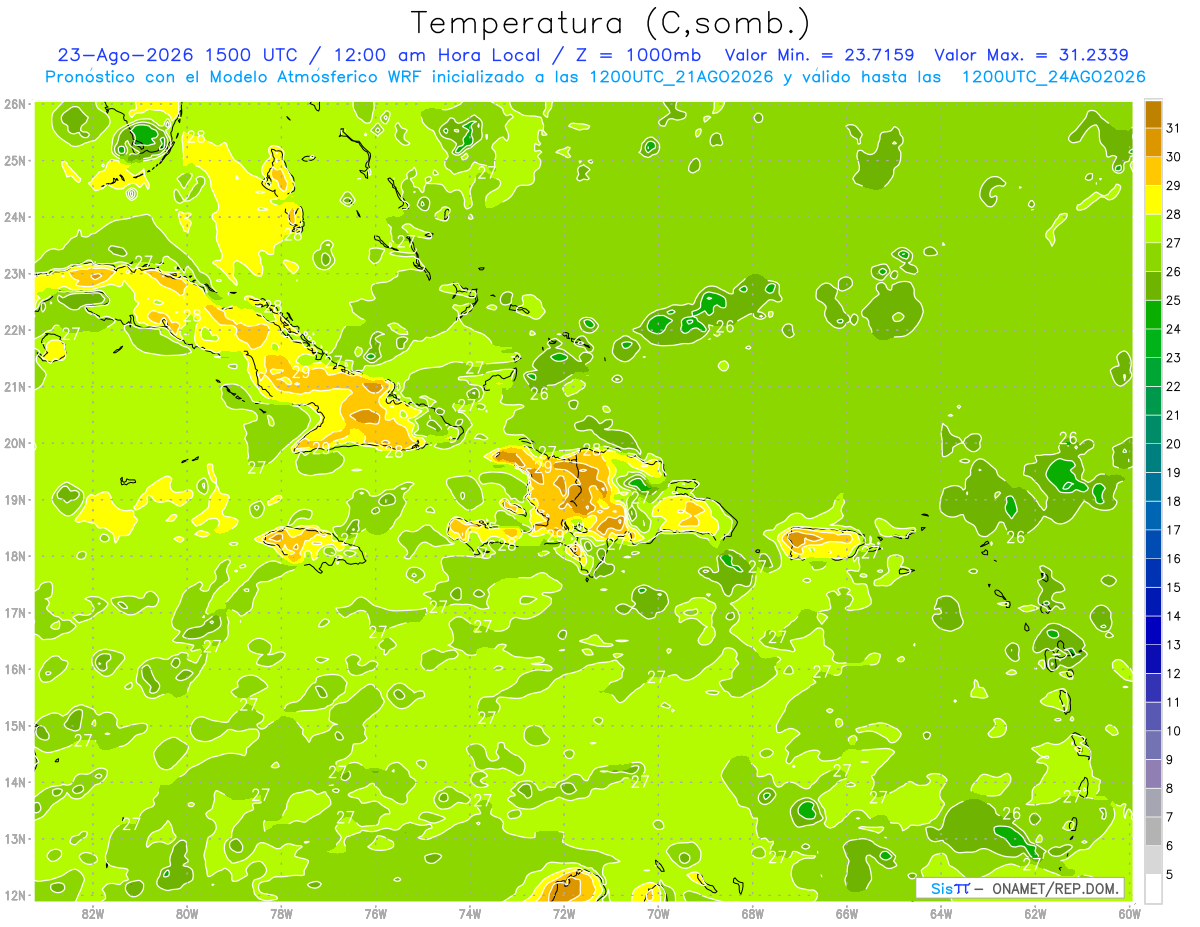Click the longitude label '60W'

[x=1129, y=913]
